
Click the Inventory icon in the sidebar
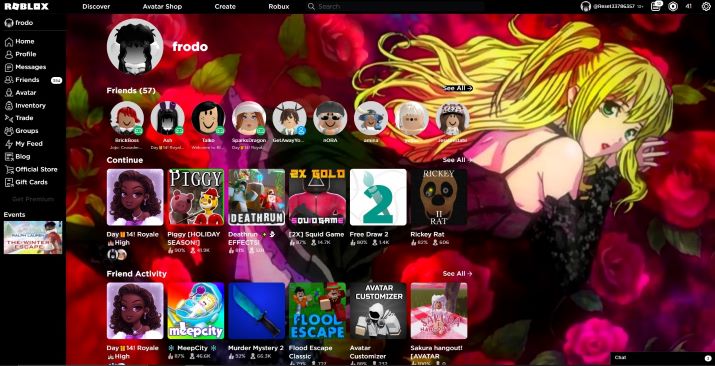(9, 105)
